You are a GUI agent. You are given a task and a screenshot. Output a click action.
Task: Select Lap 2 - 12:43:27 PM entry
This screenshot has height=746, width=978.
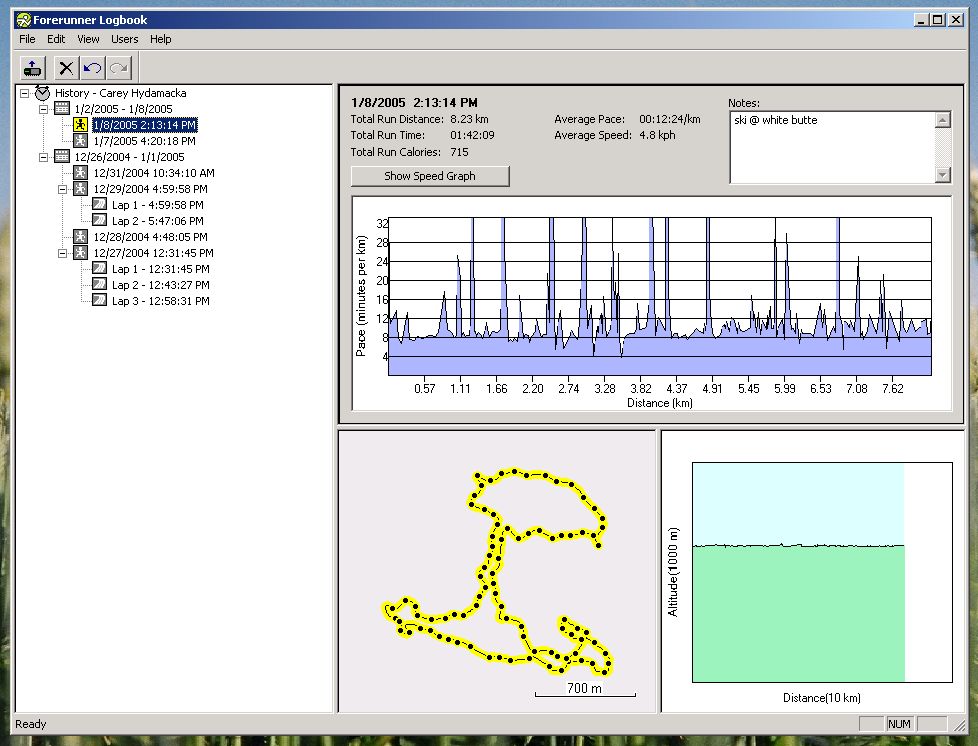[x=161, y=284]
